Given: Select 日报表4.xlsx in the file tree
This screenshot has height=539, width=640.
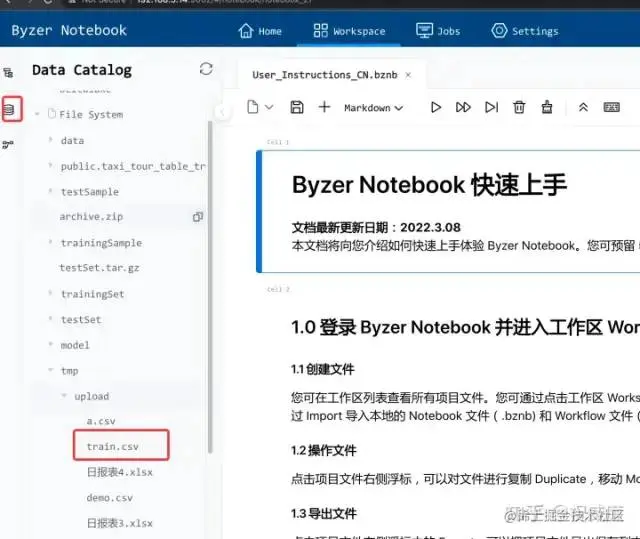Looking at the screenshot, I should pos(120,472).
